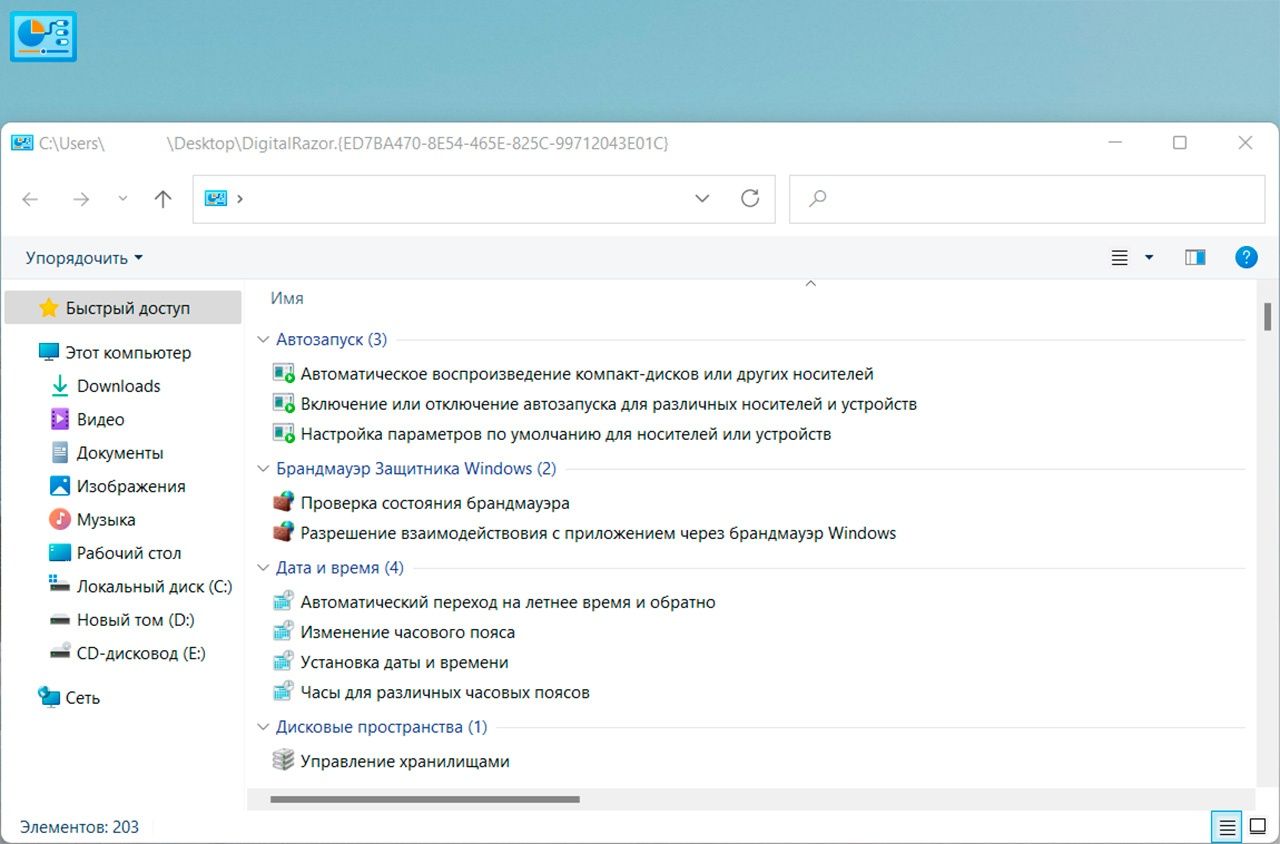Collapse the Дата и время group

[x=264, y=568]
